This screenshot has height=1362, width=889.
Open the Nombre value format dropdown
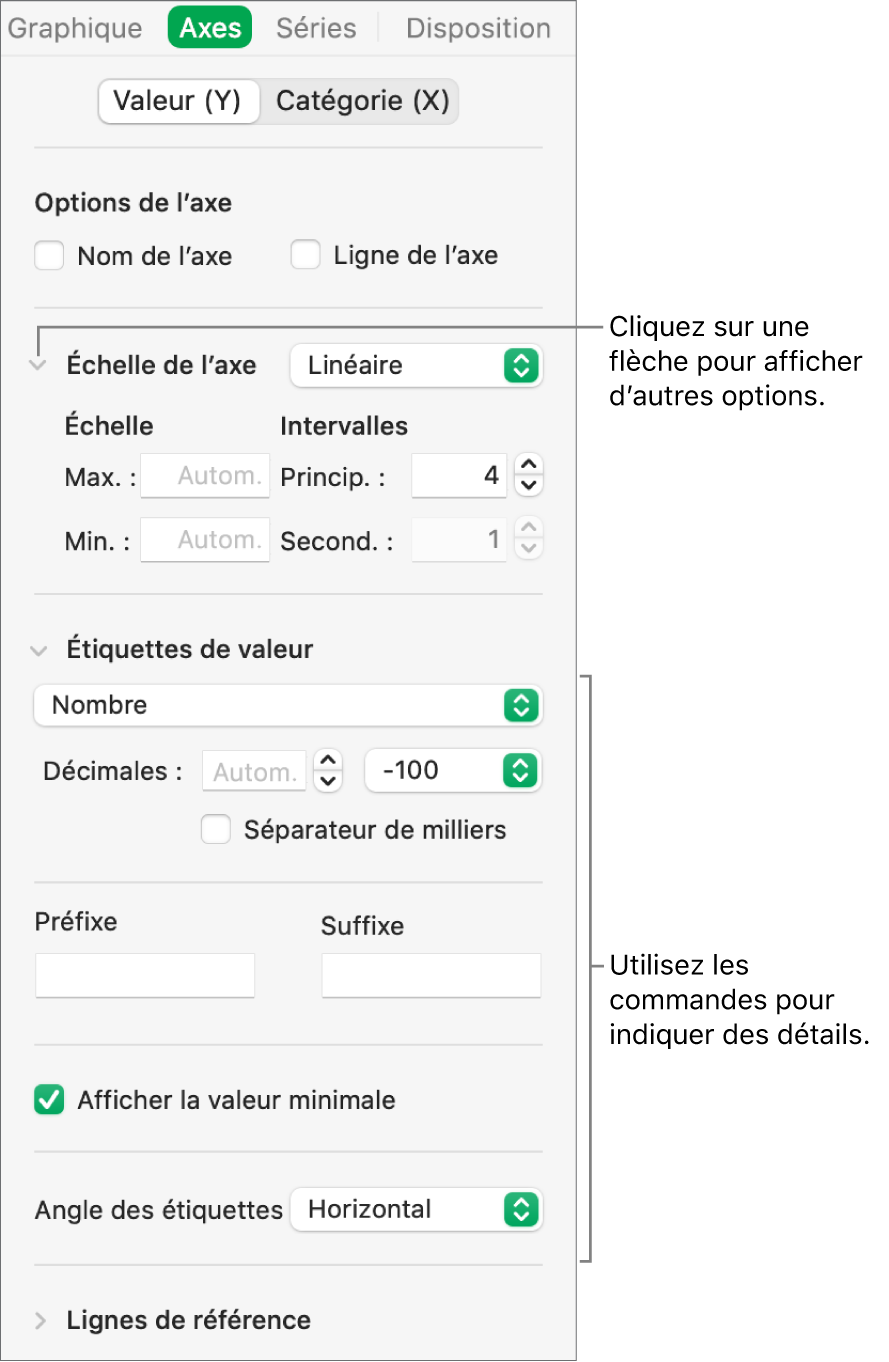287,705
